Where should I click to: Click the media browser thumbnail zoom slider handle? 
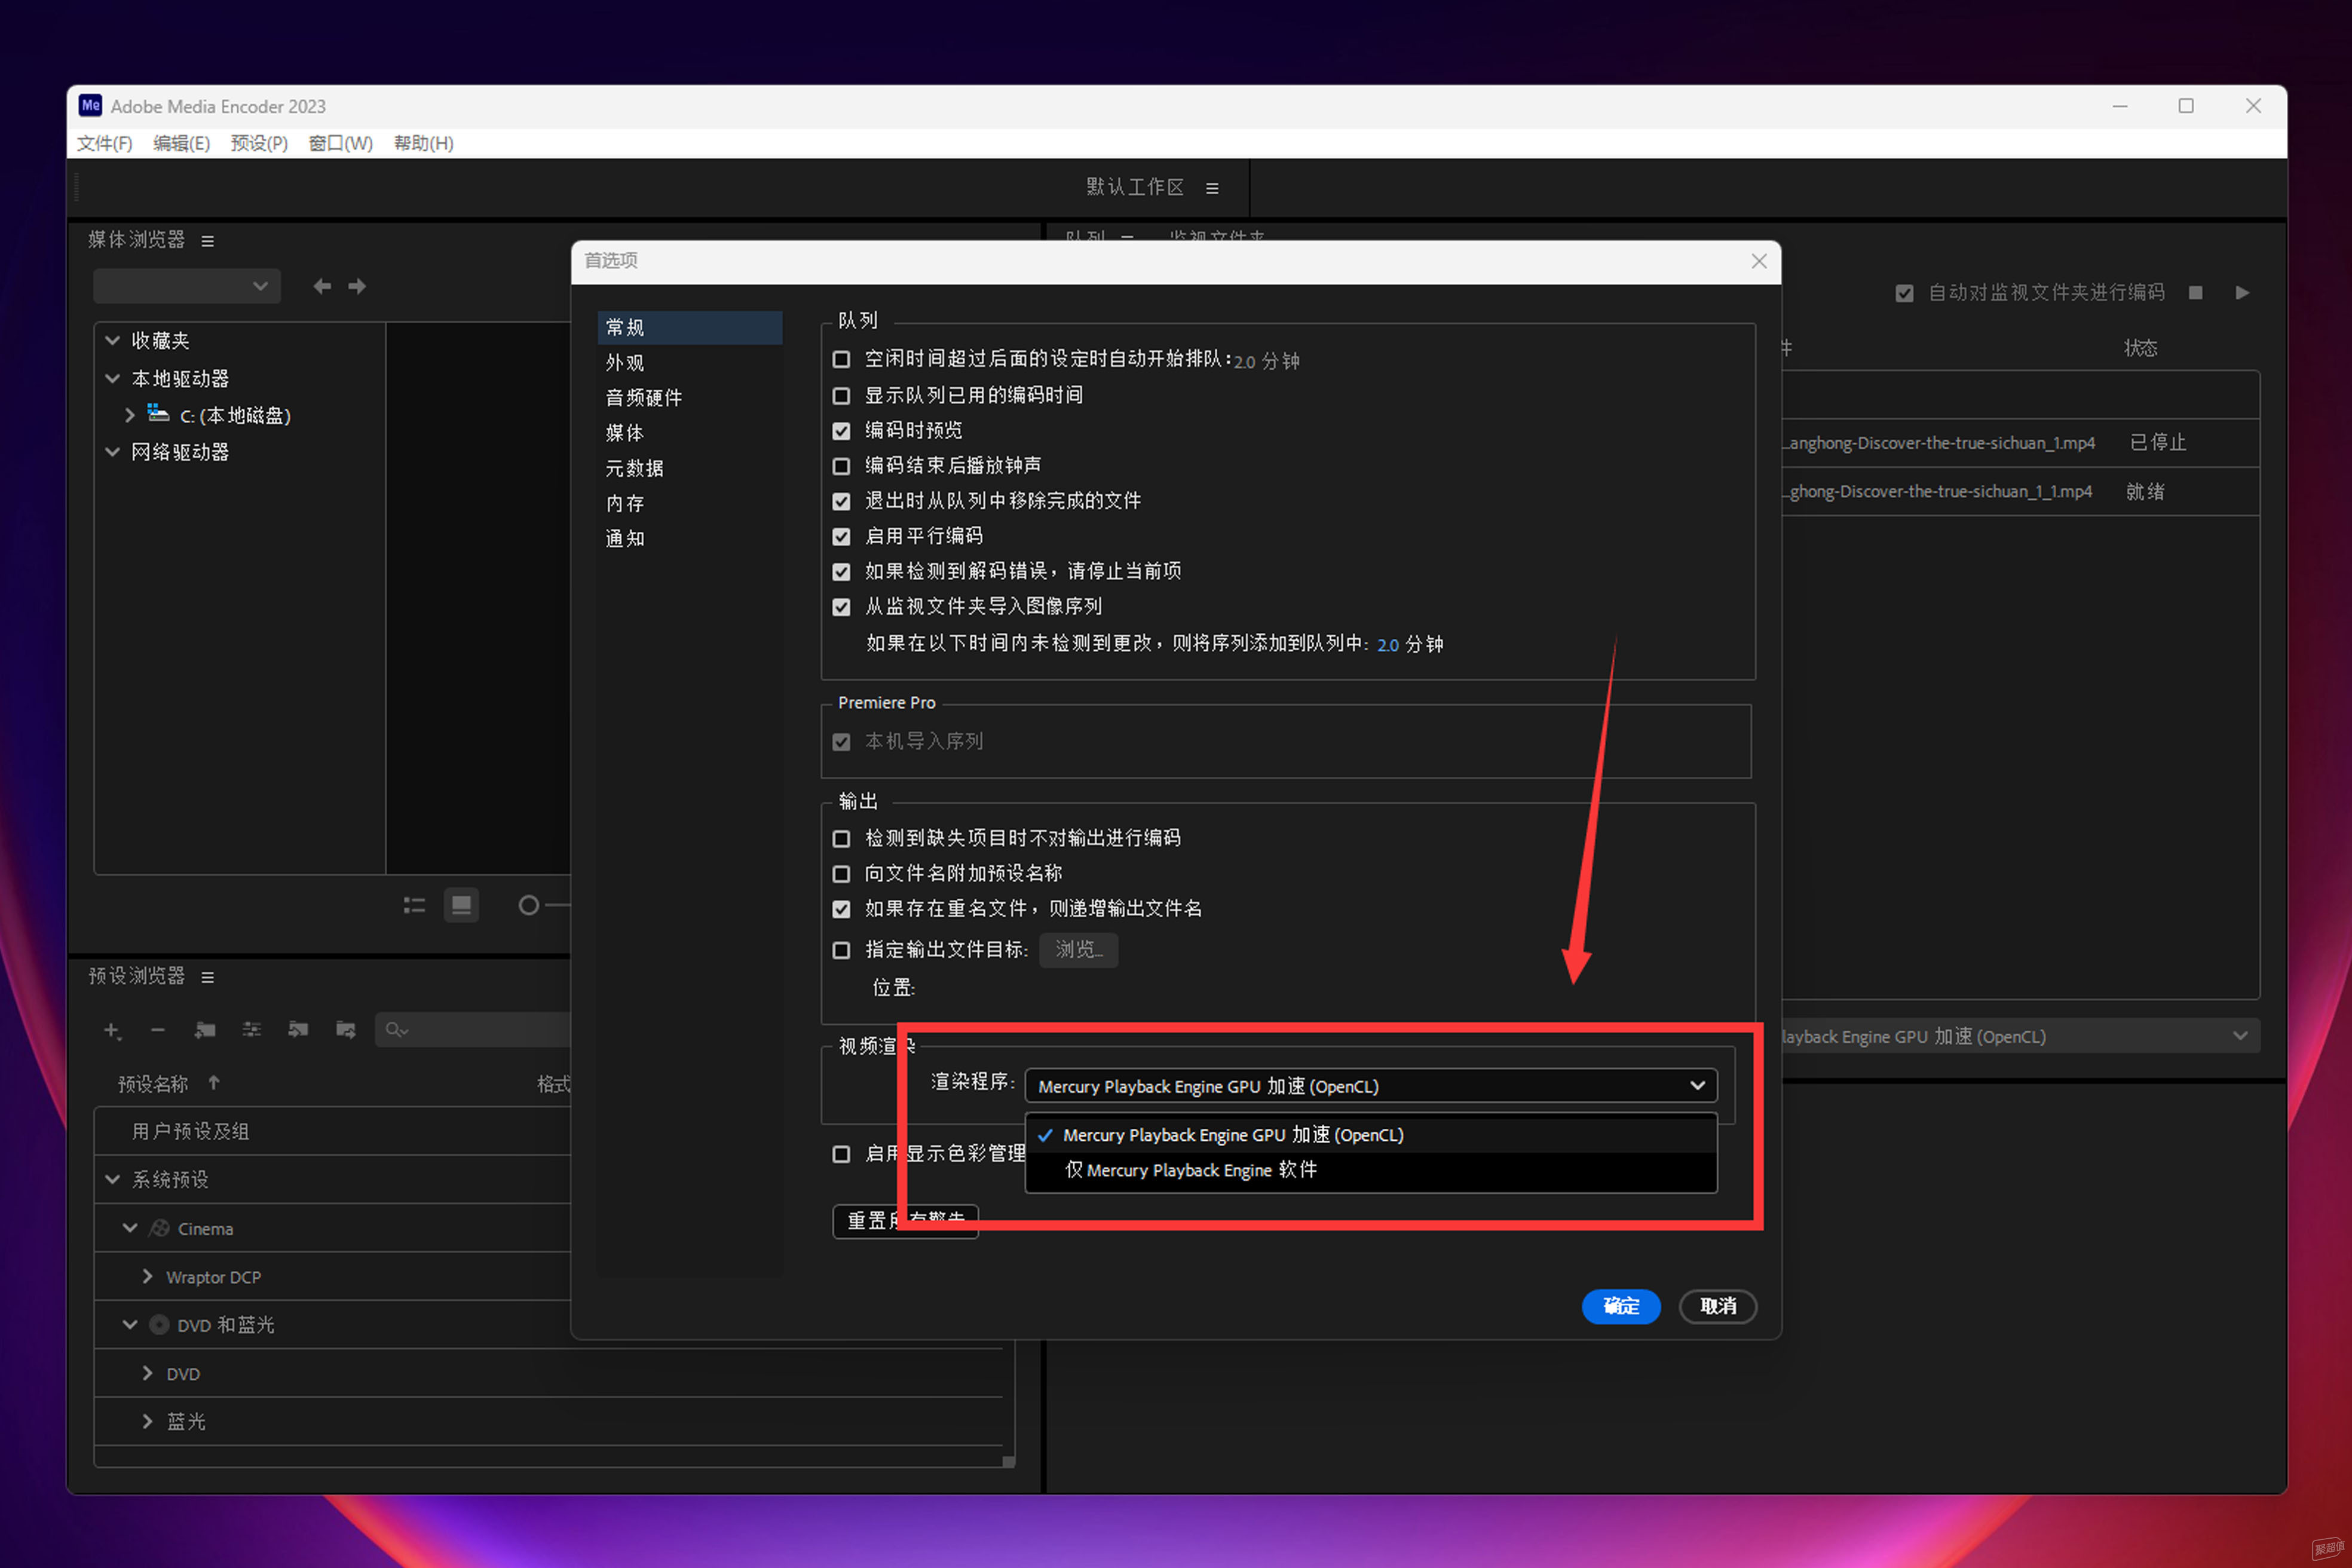(x=529, y=906)
